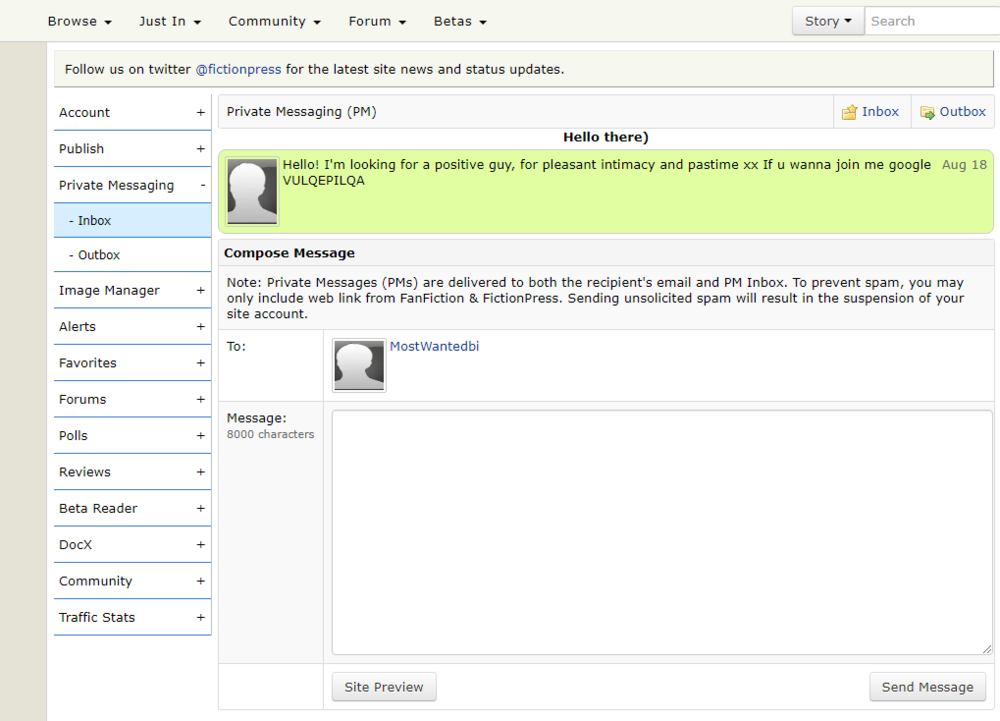The width and height of the screenshot is (1000, 721).
Task: Open the Browse dropdown menu
Action: (x=79, y=21)
